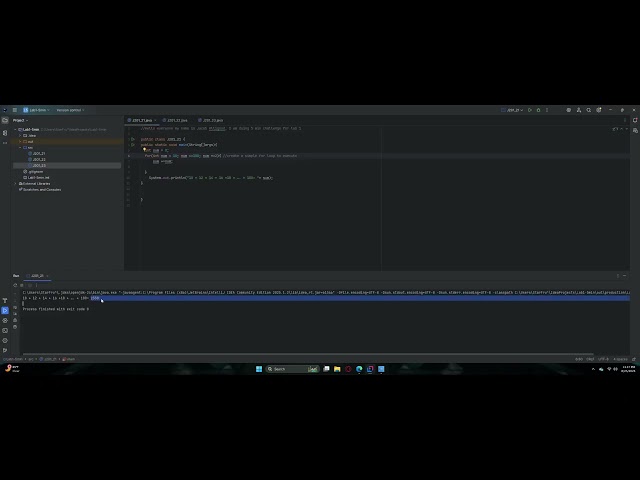Click the Windows taskbar Search box
This screenshot has height=480, width=640.
(292, 369)
